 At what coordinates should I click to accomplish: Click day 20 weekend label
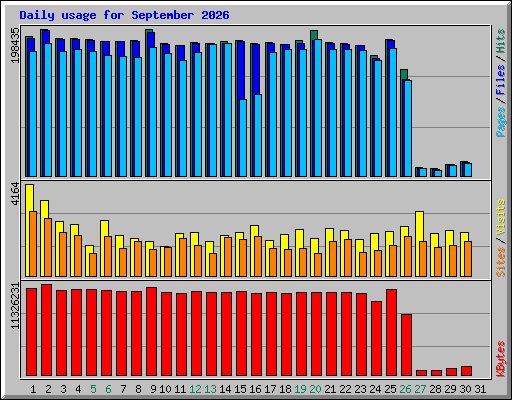(315, 389)
